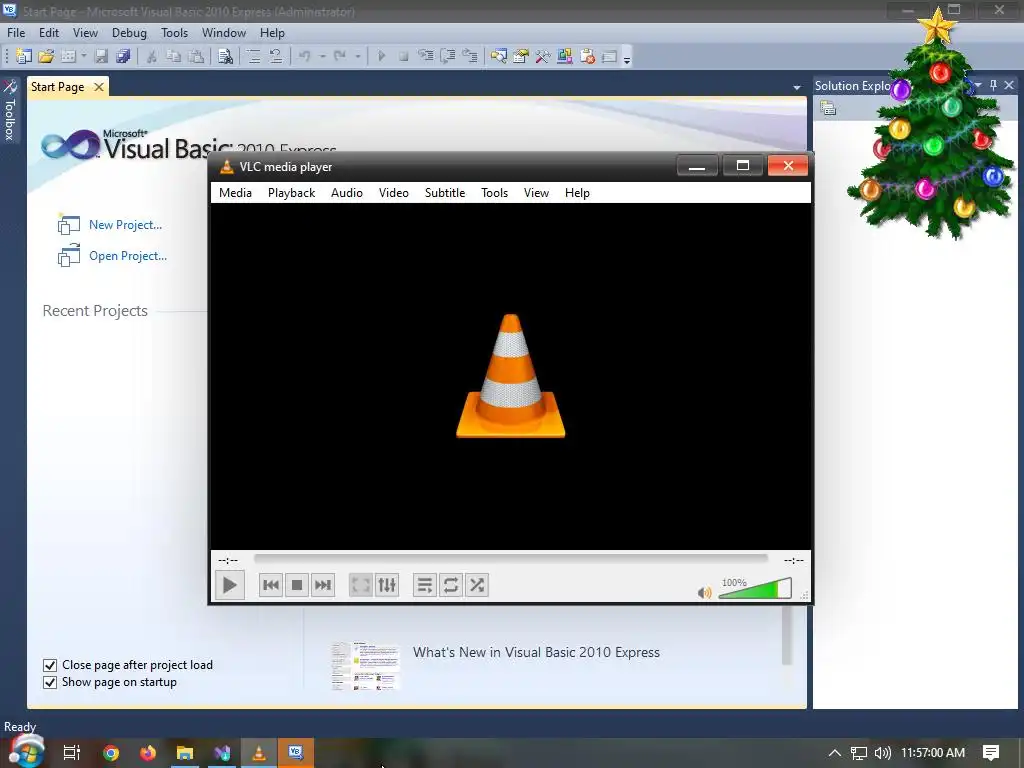This screenshot has width=1024, height=768.
Task: Toggle the 'Close page after project load' checkbox
Action: [x=50, y=665]
